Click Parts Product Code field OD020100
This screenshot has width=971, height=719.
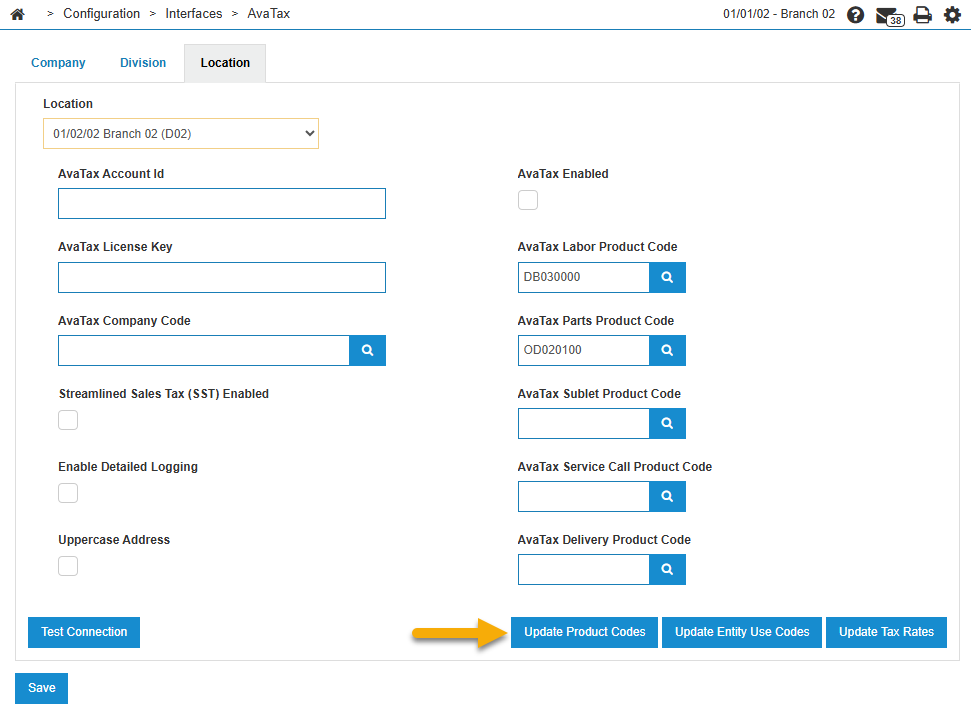click(583, 351)
